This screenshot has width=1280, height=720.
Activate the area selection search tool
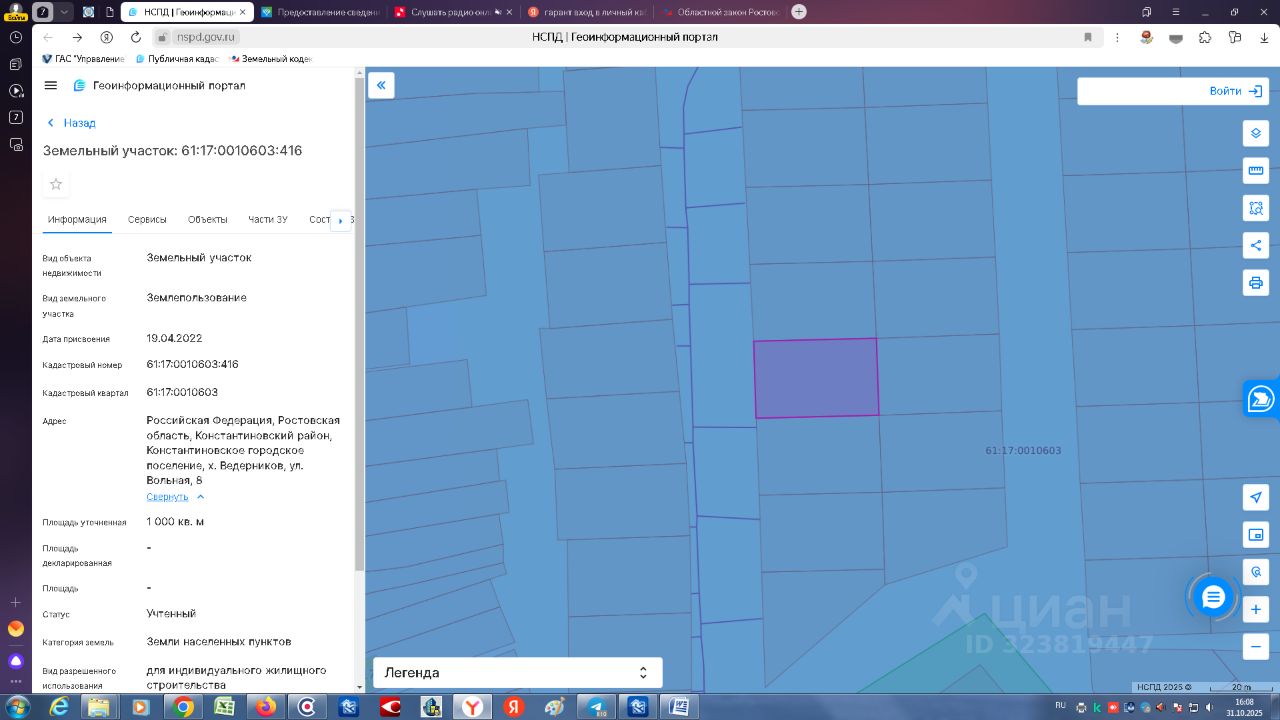click(x=1256, y=208)
